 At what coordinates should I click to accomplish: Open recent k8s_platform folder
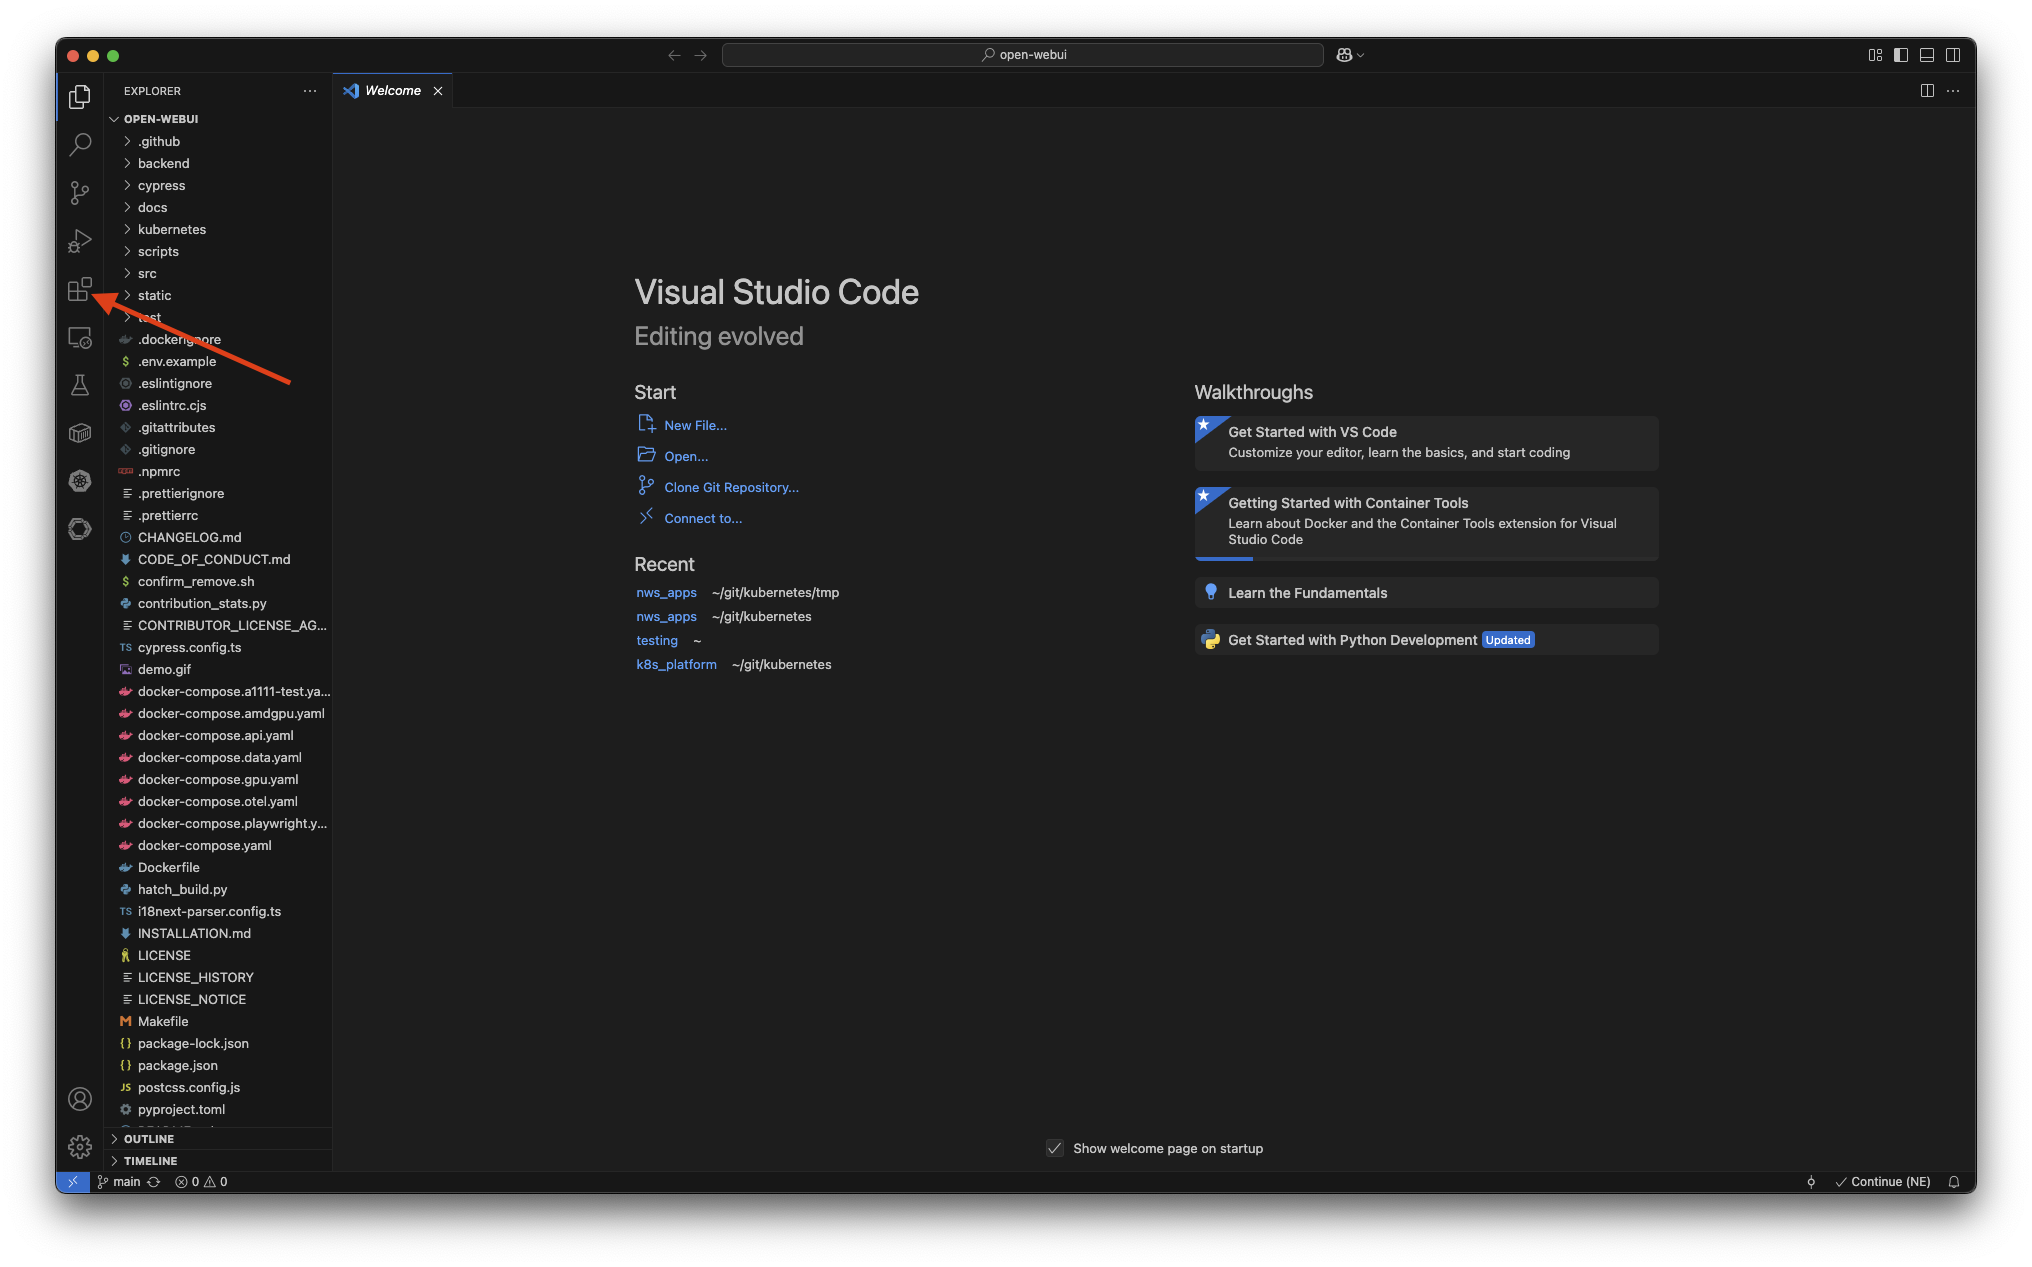click(x=676, y=664)
